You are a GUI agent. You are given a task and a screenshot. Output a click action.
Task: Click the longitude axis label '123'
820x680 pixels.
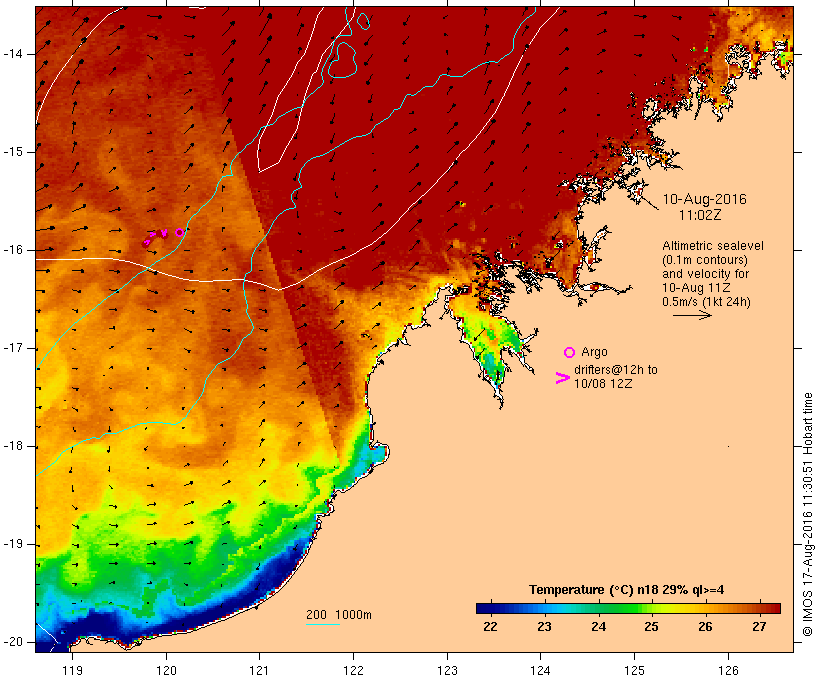click(447, 670)
